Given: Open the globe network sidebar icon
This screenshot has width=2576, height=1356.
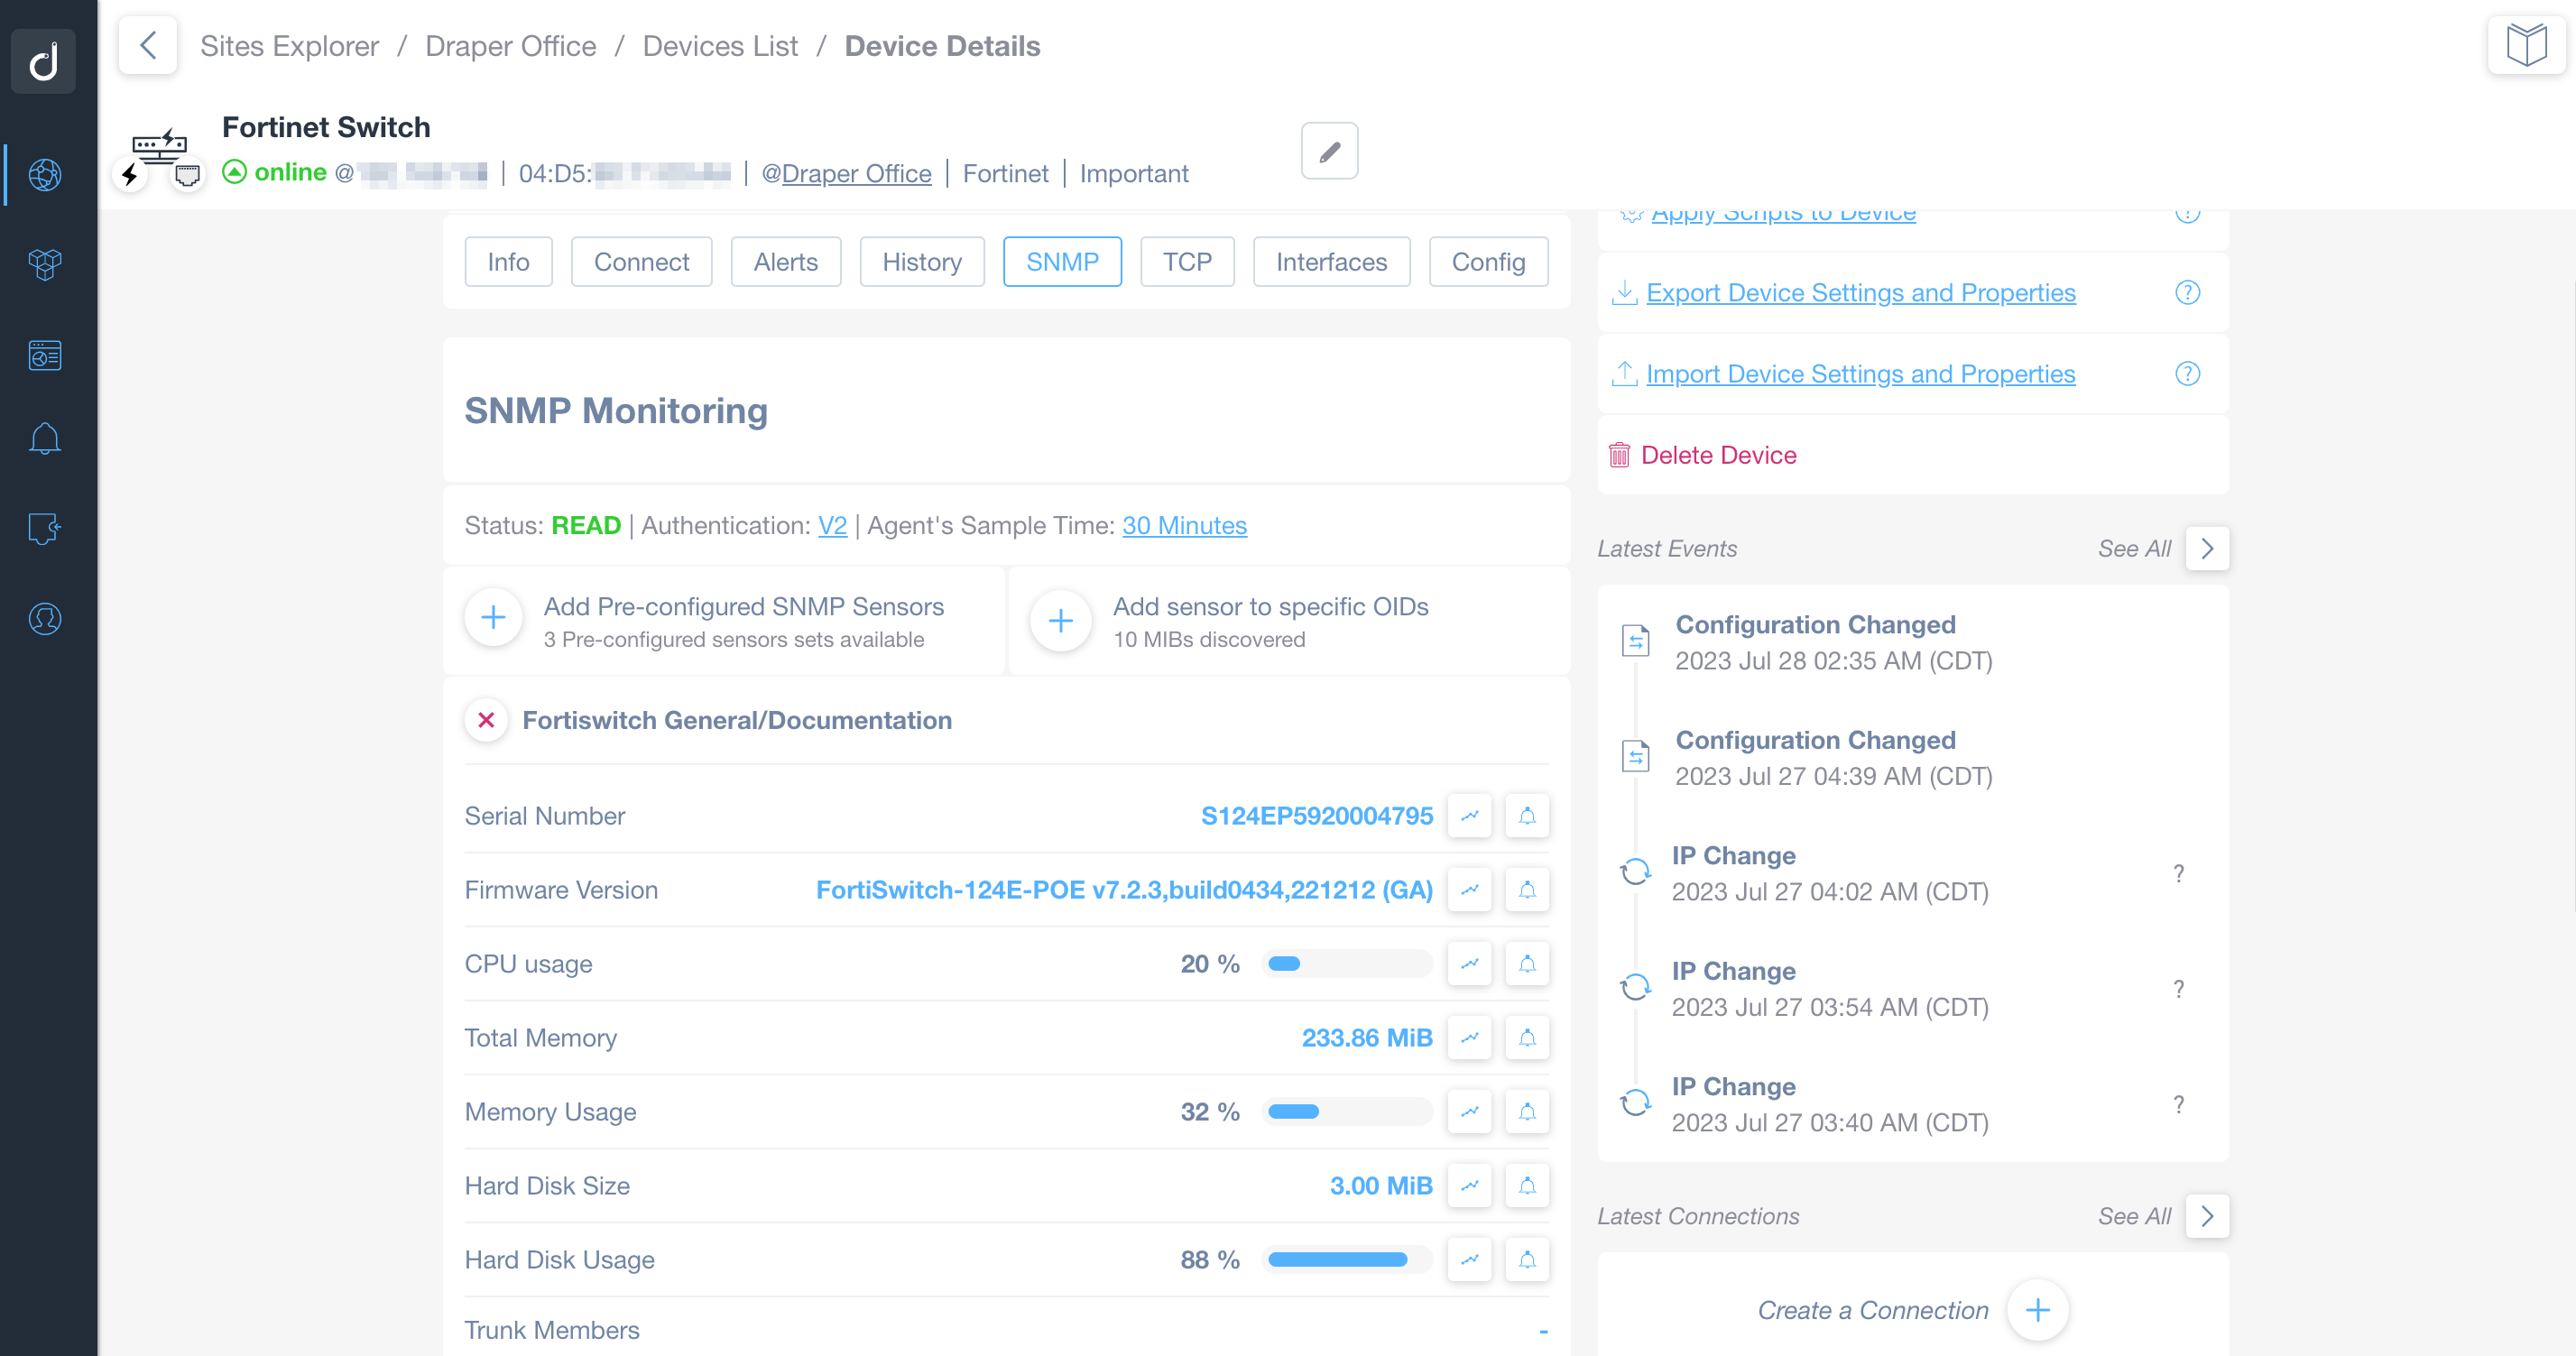Looking at the screenshot, I should click(x=45, y=175).
